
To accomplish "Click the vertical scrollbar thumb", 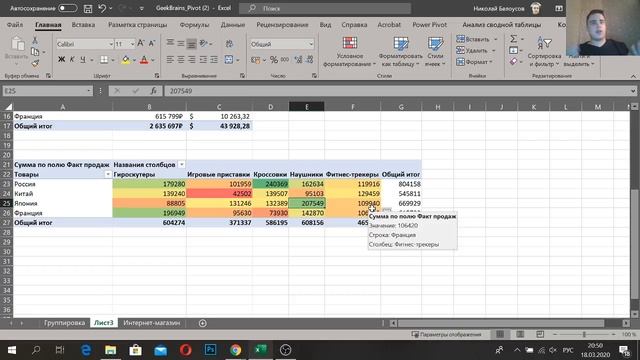I will click(x=634, y=244).
